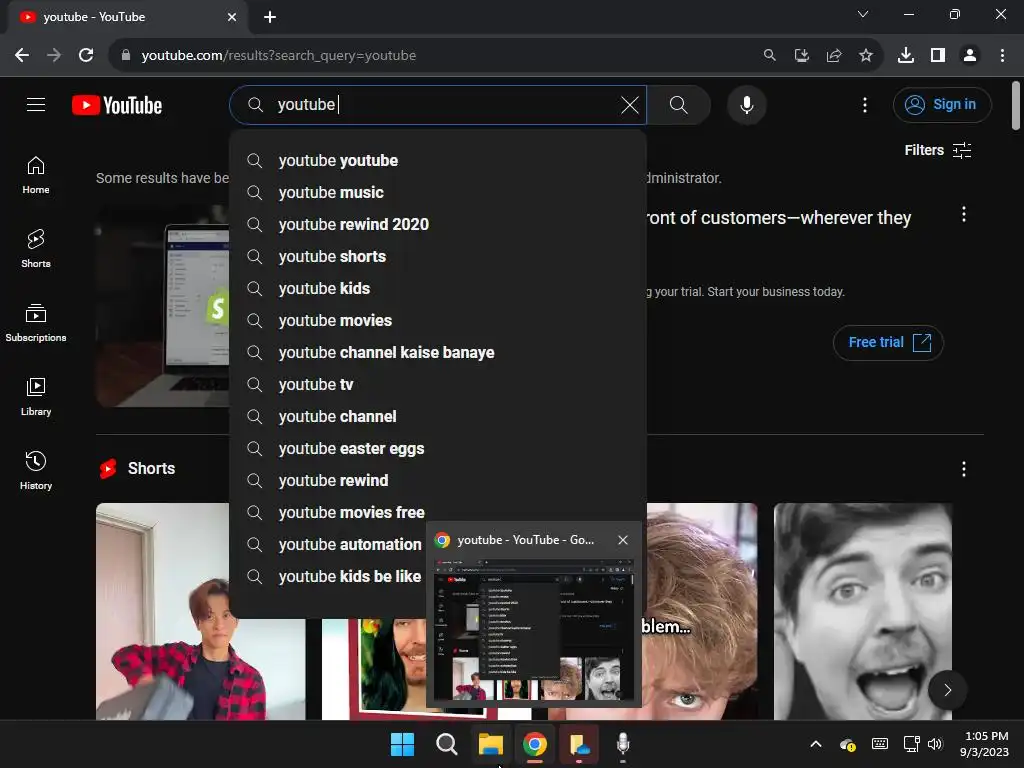
Task: Choose suggestion 'youtube automation'
Action: coord(328,545)
